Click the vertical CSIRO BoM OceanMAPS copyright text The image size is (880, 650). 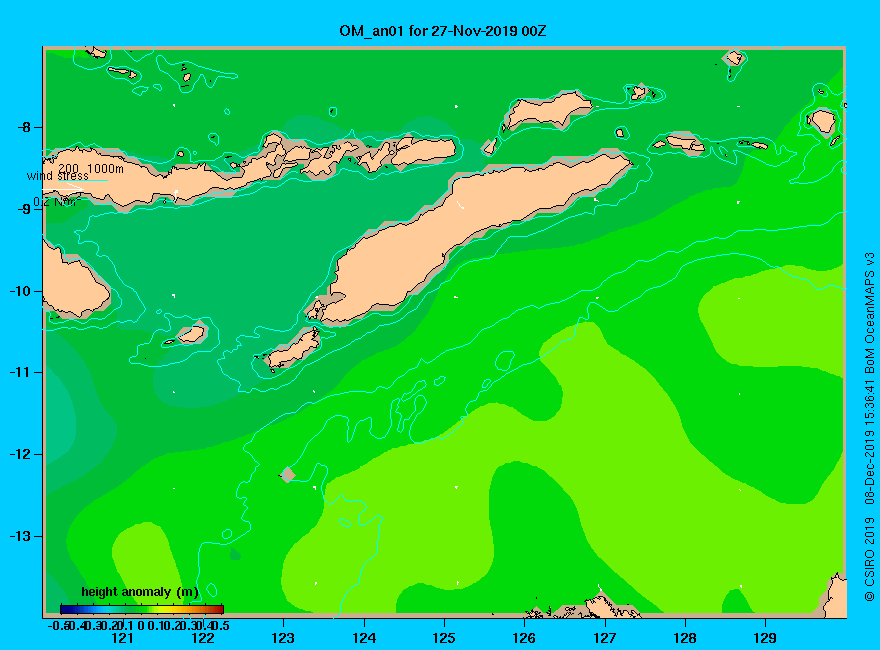(869, 427)
